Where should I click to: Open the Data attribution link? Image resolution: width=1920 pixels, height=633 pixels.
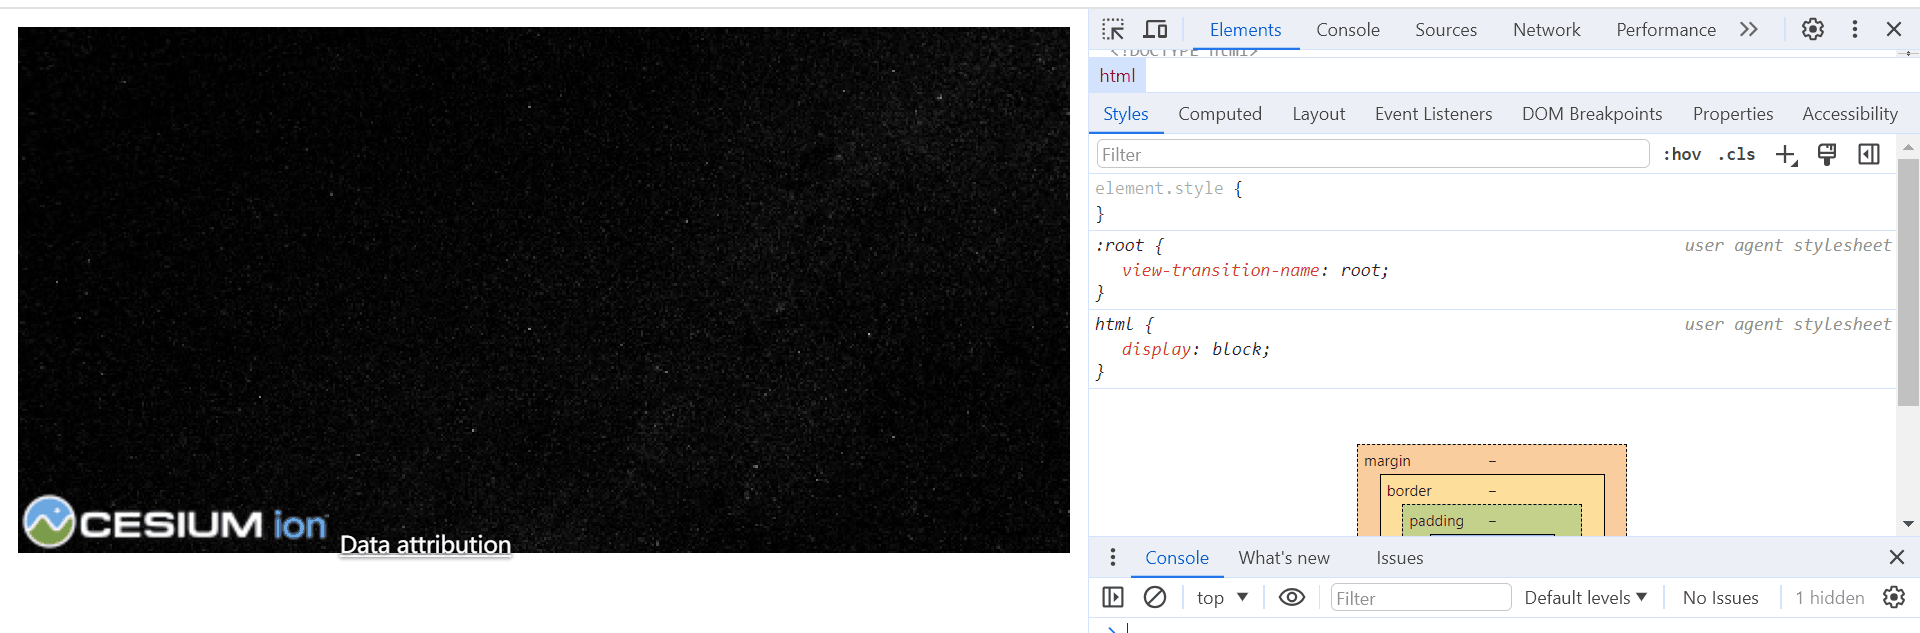click(425, 545)
